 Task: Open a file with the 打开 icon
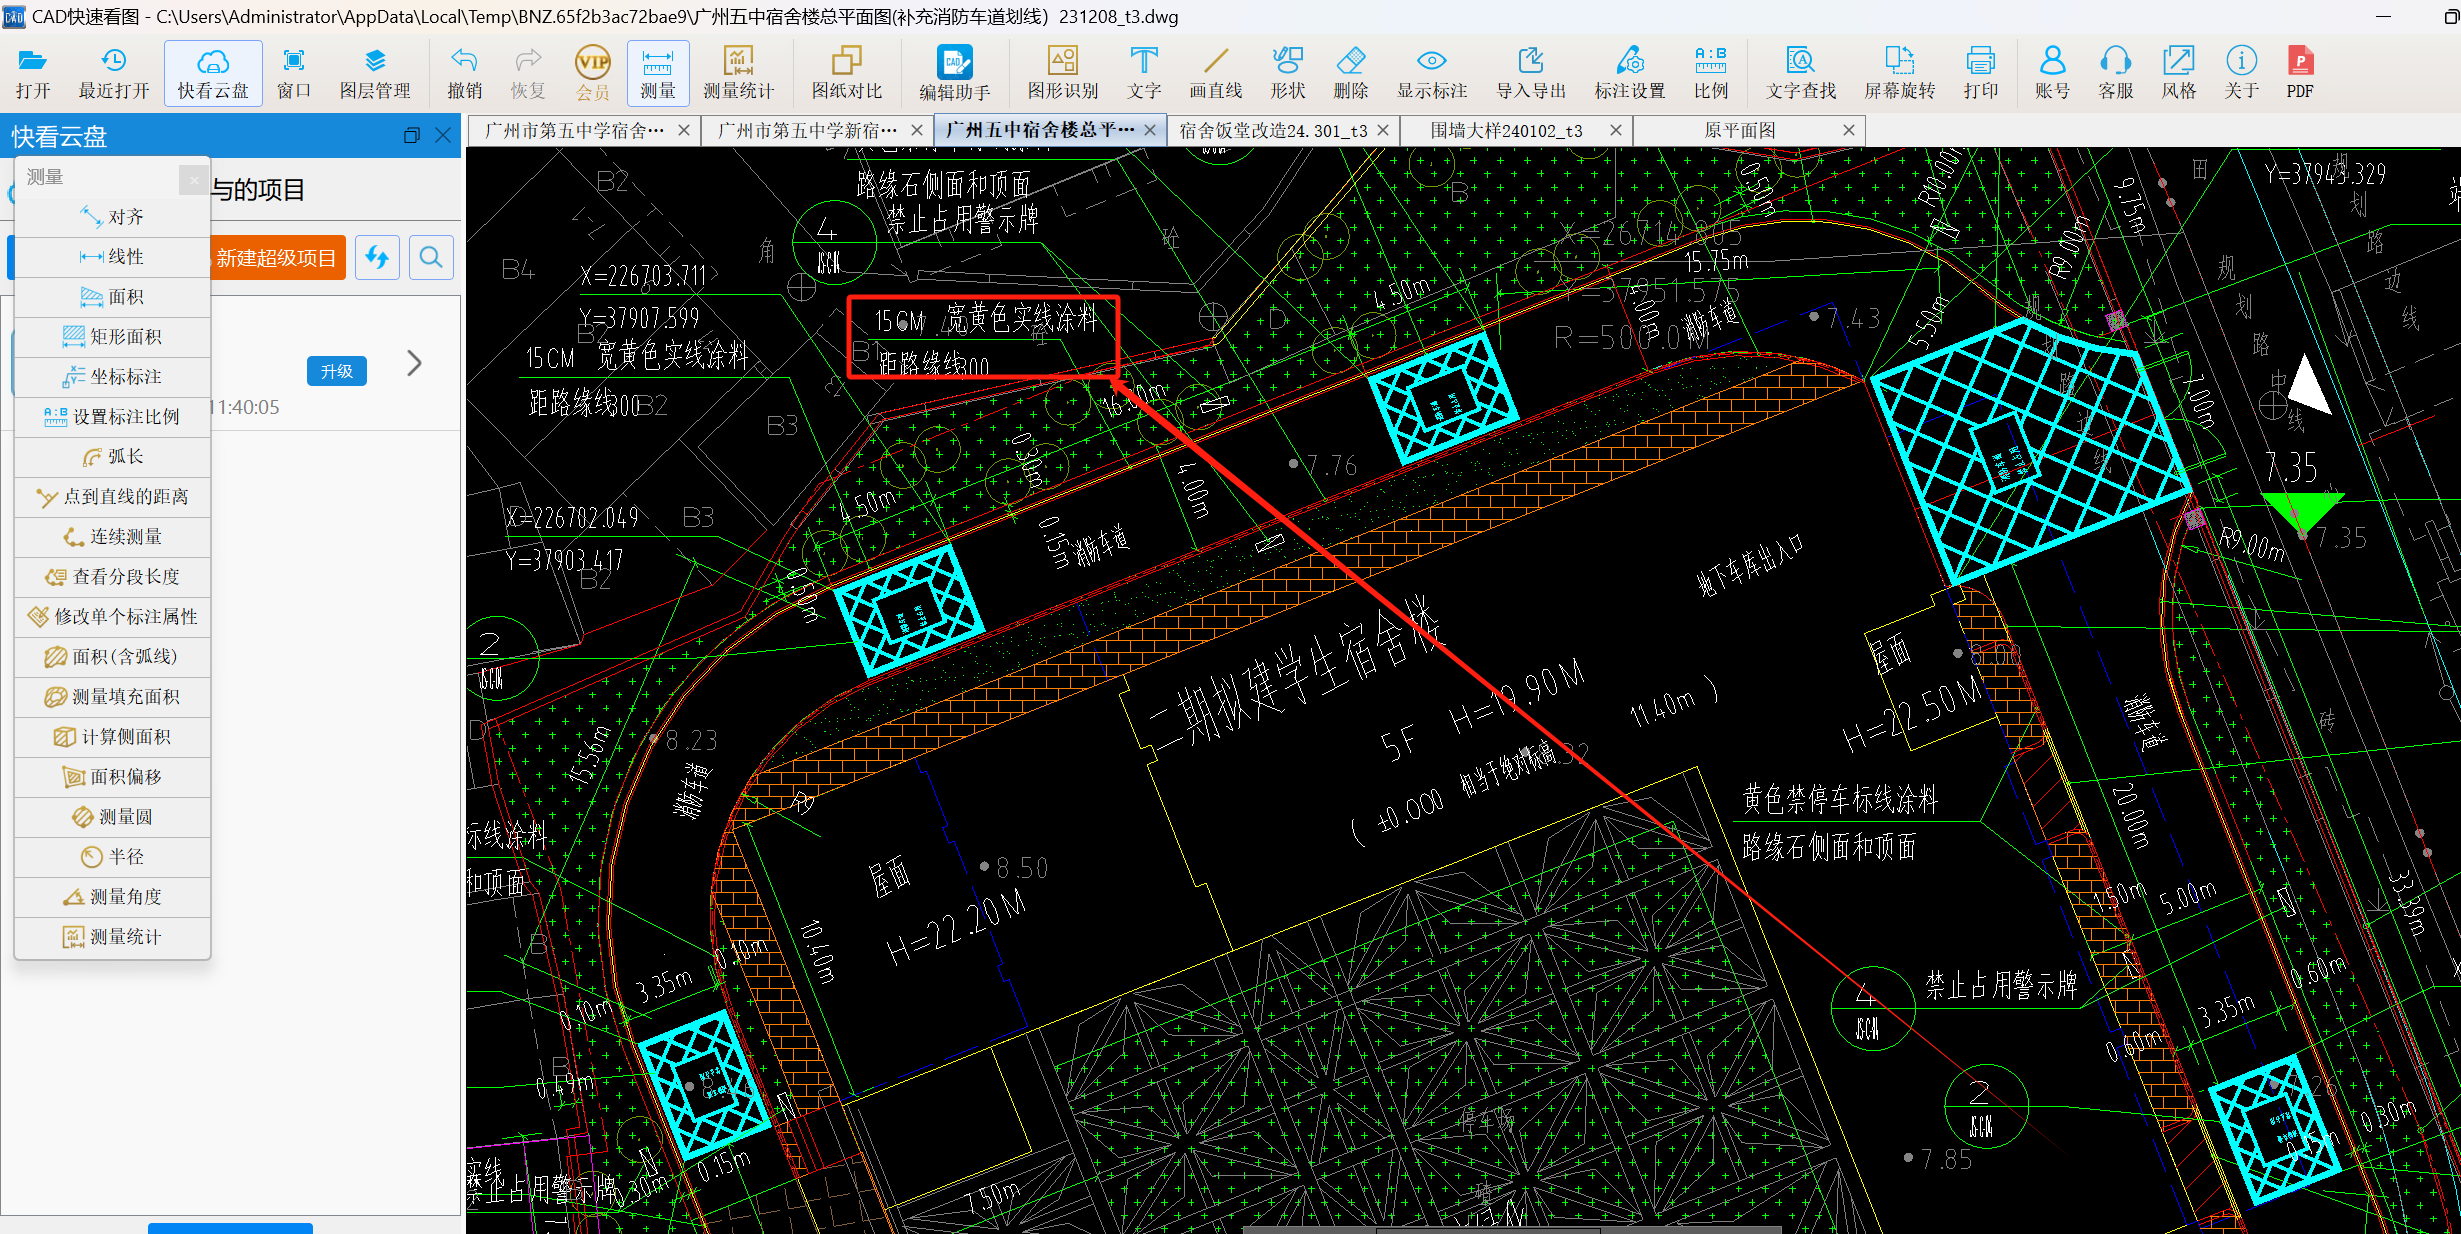pos(33,73)
